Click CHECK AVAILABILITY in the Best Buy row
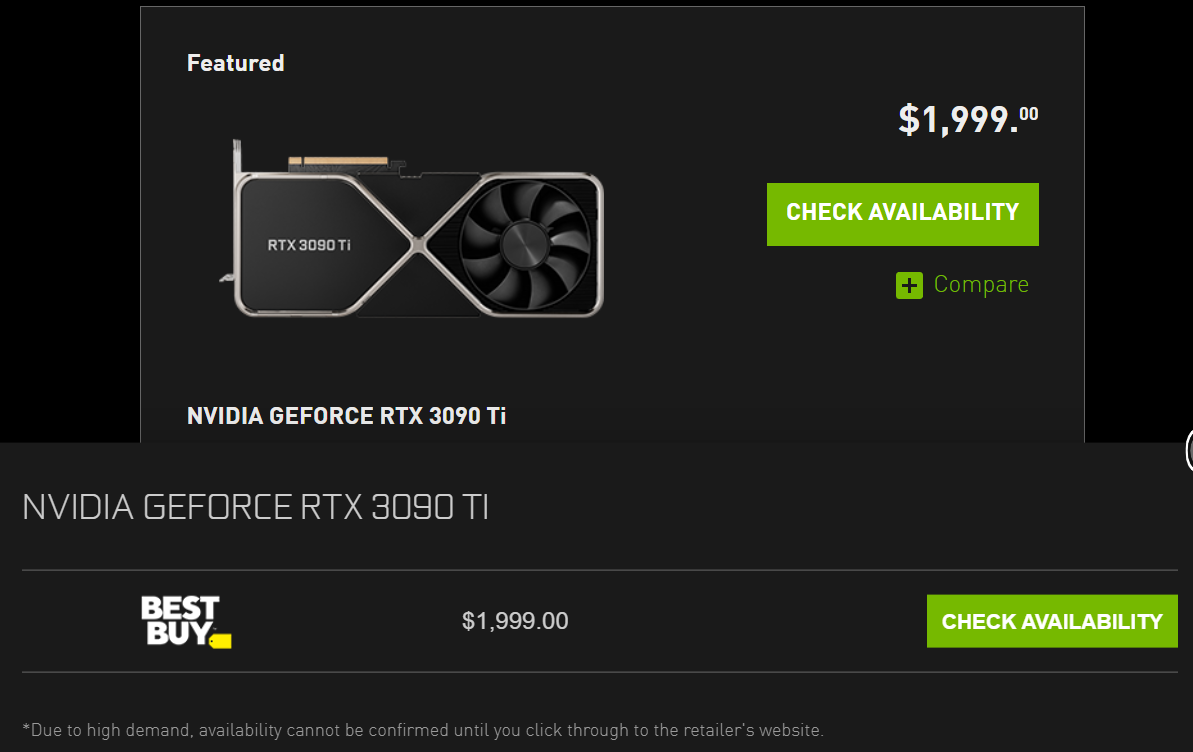 coord(1051,620)
